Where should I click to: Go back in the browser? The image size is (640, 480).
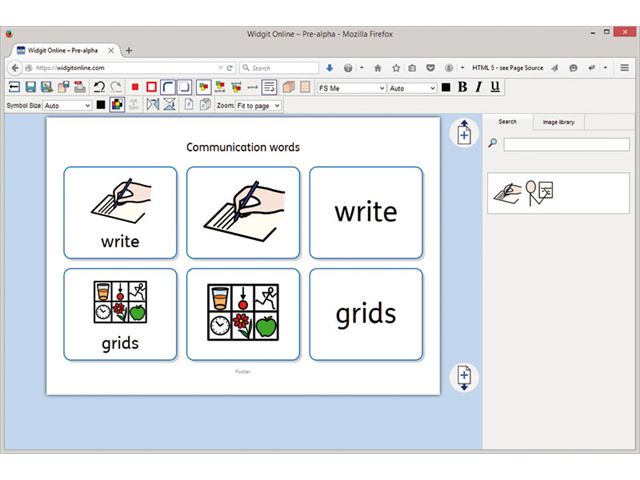[15, 68]
